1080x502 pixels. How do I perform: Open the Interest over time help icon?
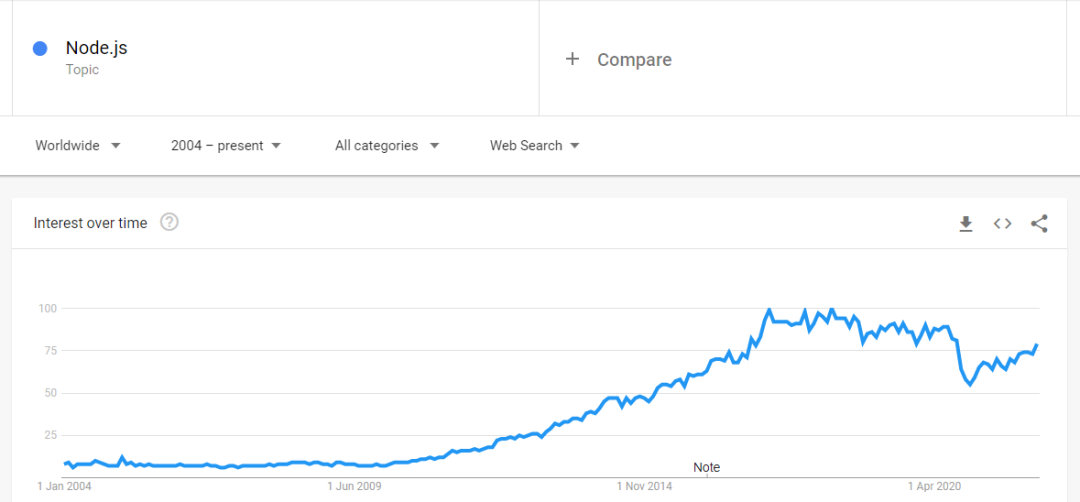170,223
